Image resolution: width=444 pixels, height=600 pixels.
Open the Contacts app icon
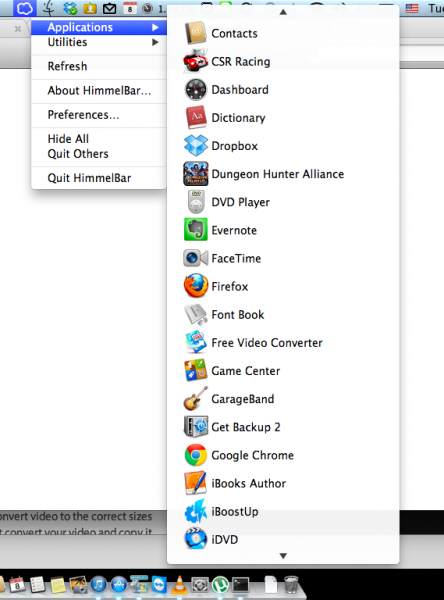(196, 33)
